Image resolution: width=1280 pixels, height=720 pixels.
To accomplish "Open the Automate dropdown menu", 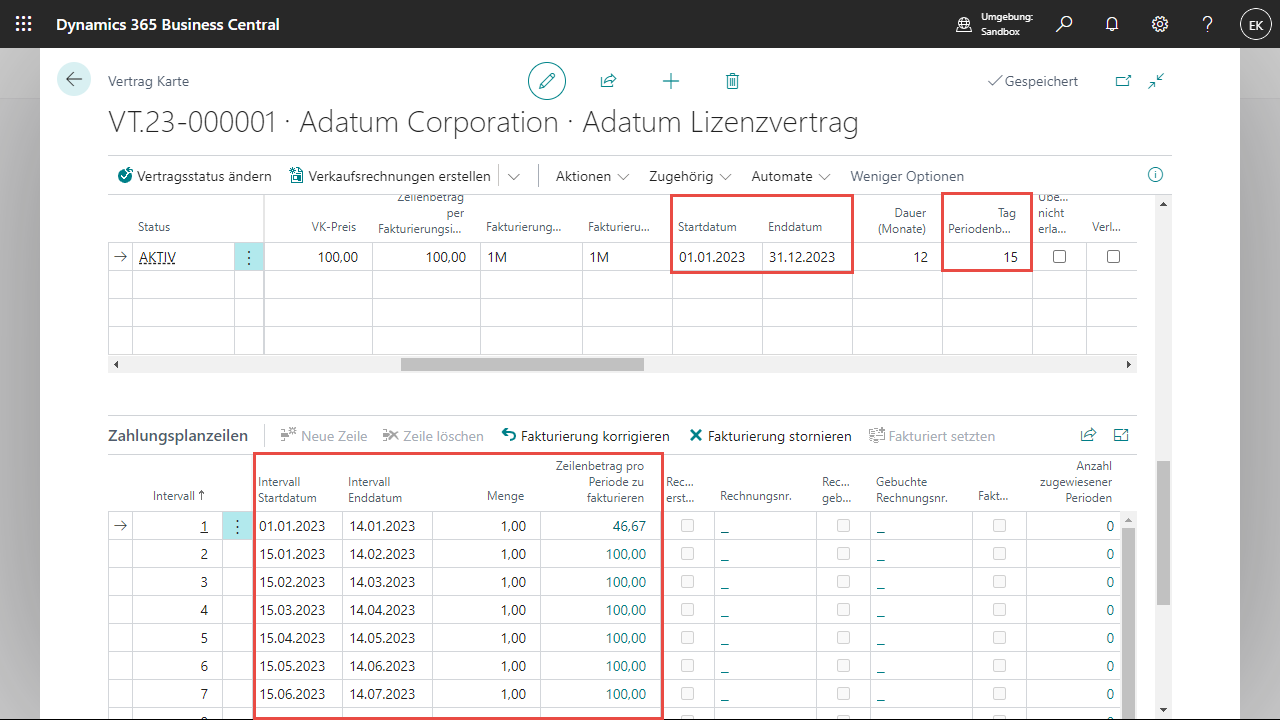I will [x=791, y=176].
